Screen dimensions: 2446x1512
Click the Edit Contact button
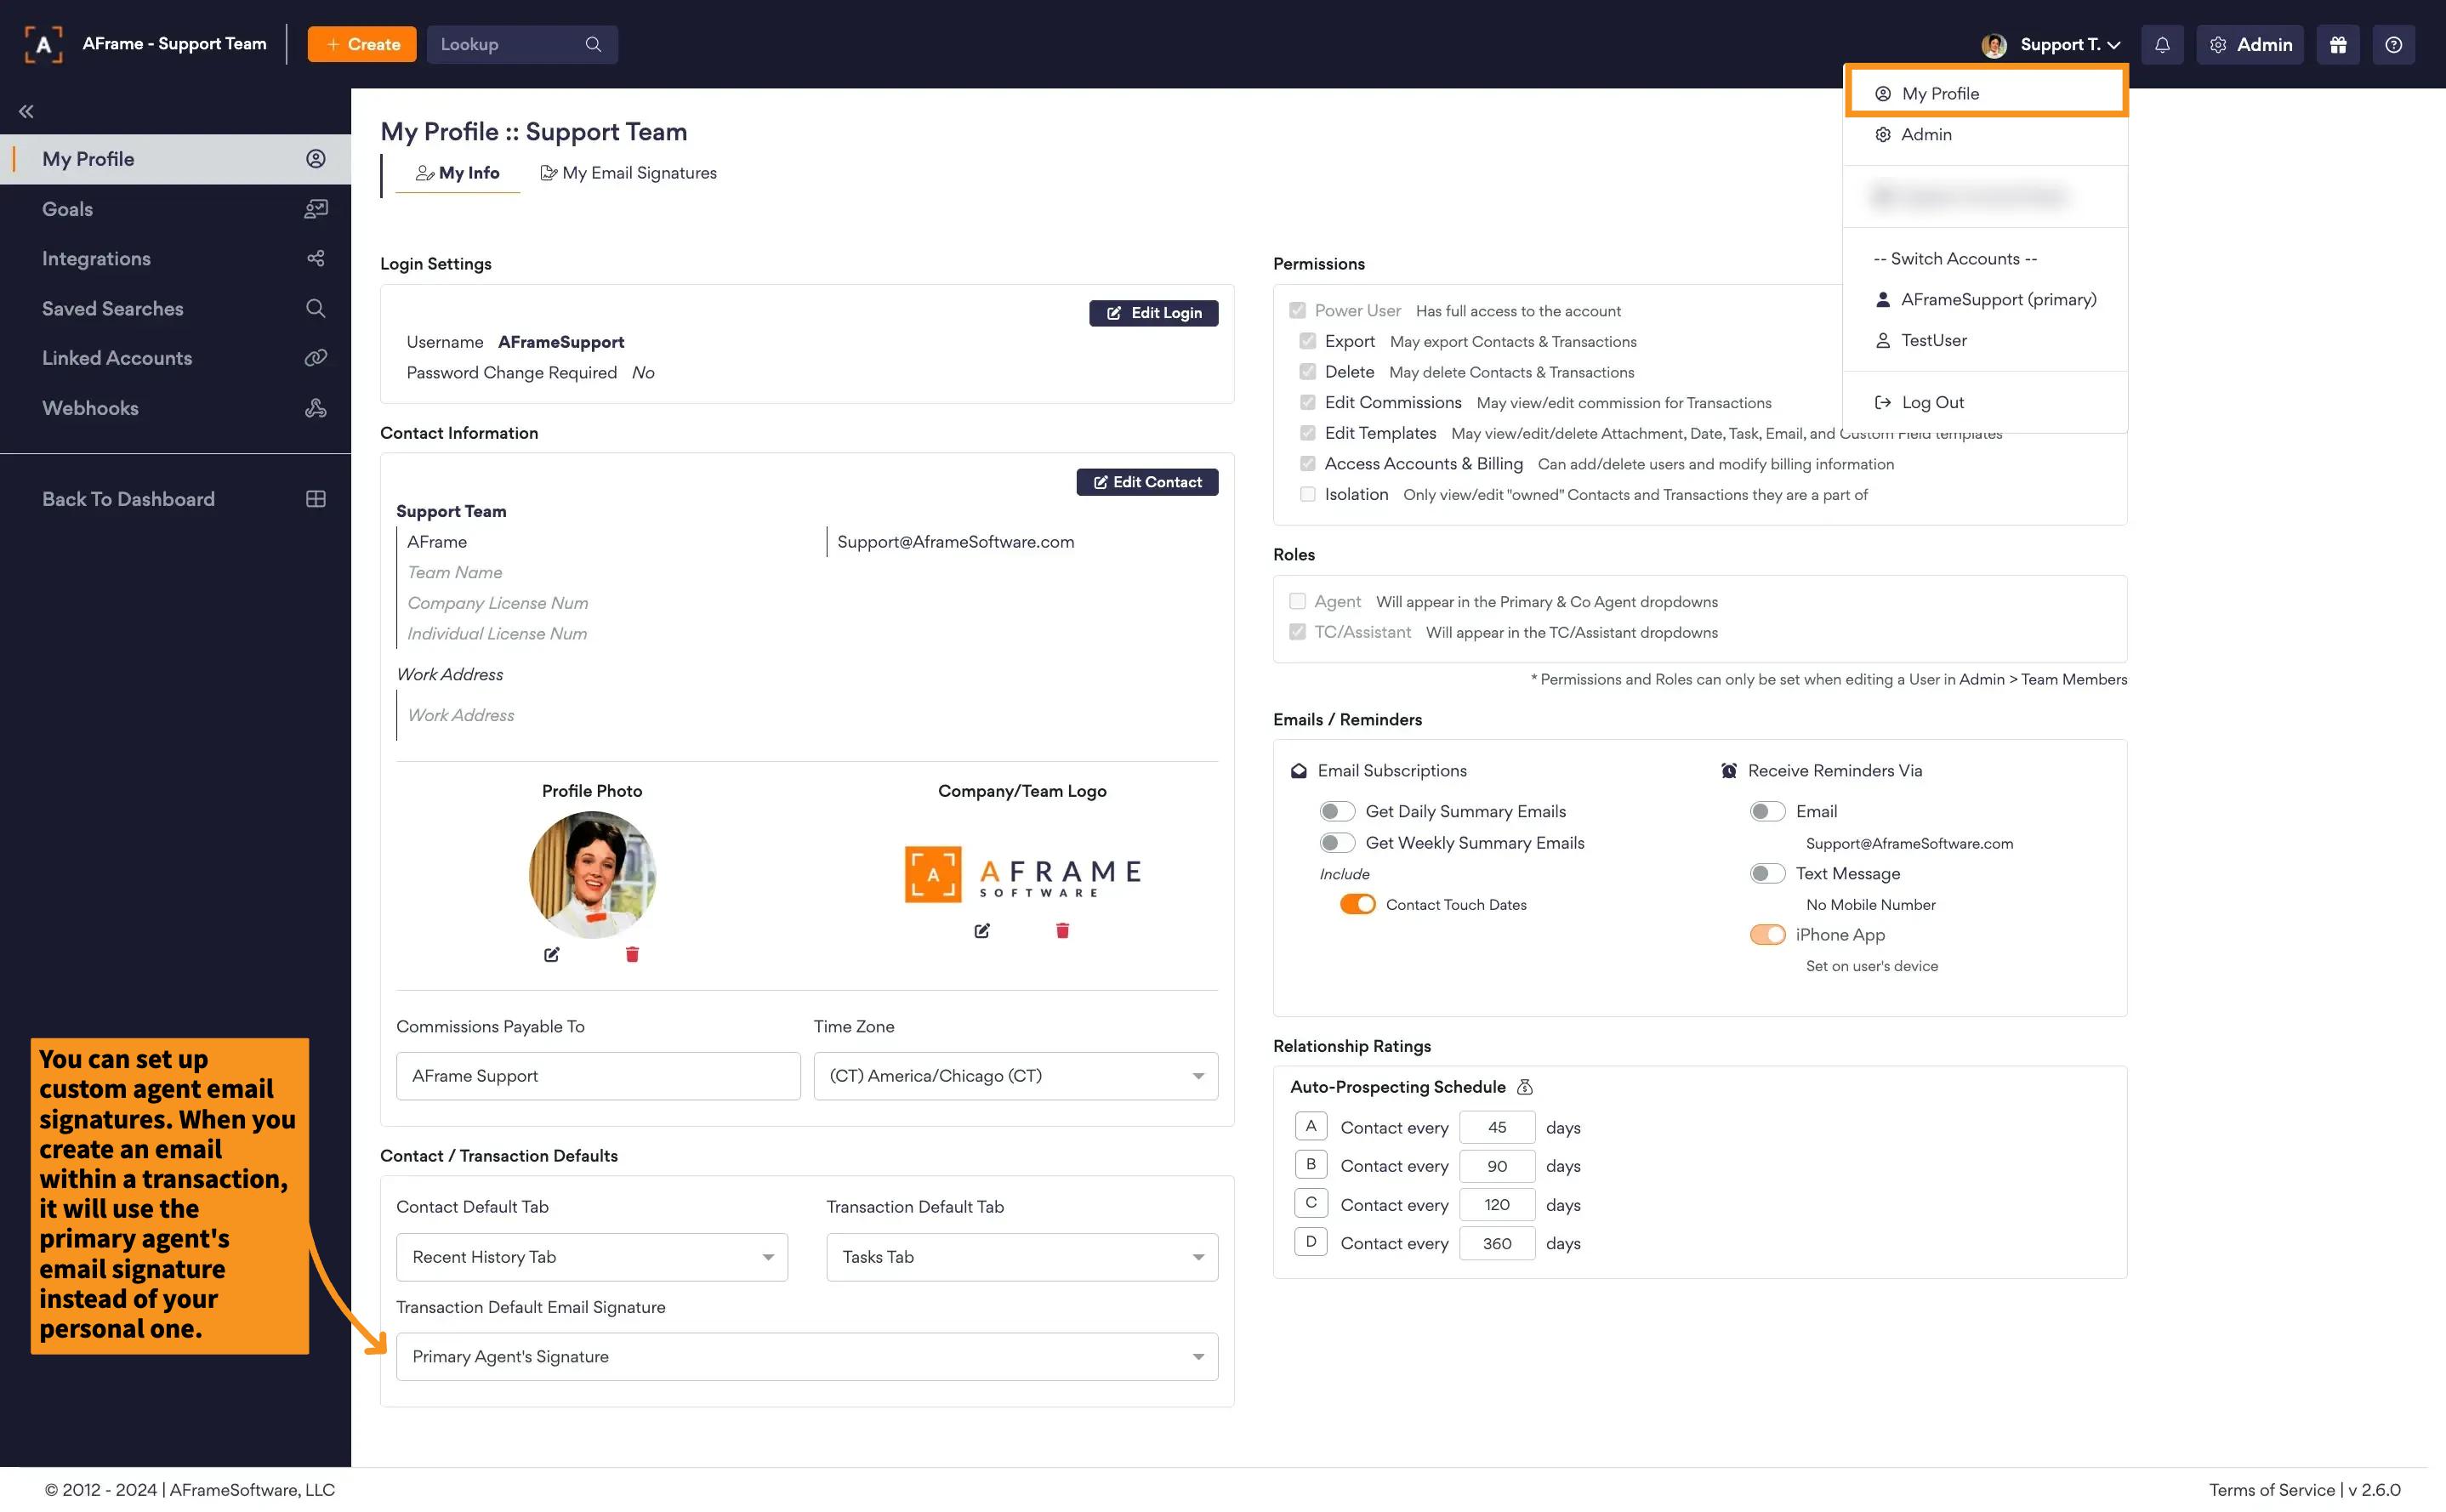(1147, 482)
